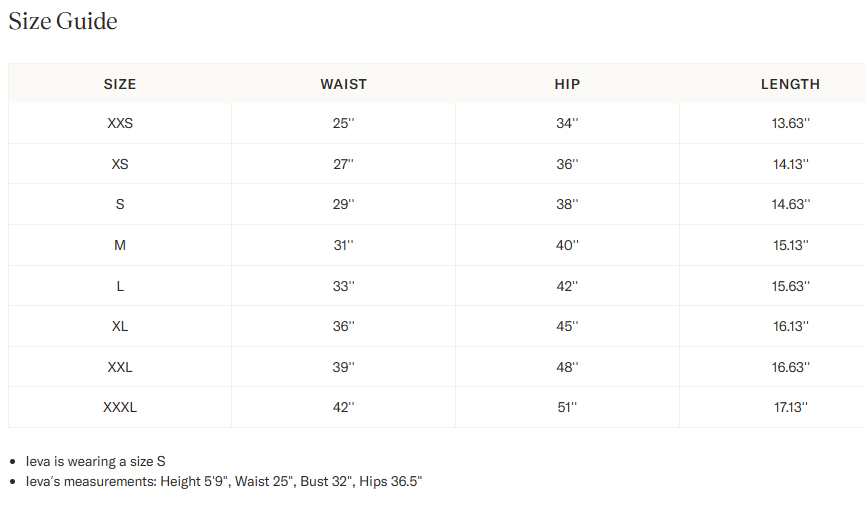Screen dimensions: 865x513
Task: Select the LENGTH column header
Action: coord(790,84)
